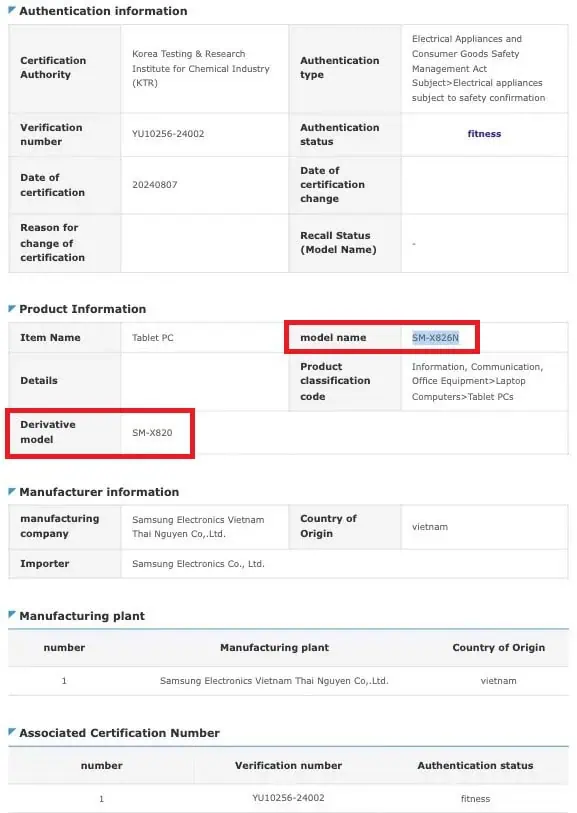Click the certification date 20240807
577x813 pixels.
[x=154, y=185]
